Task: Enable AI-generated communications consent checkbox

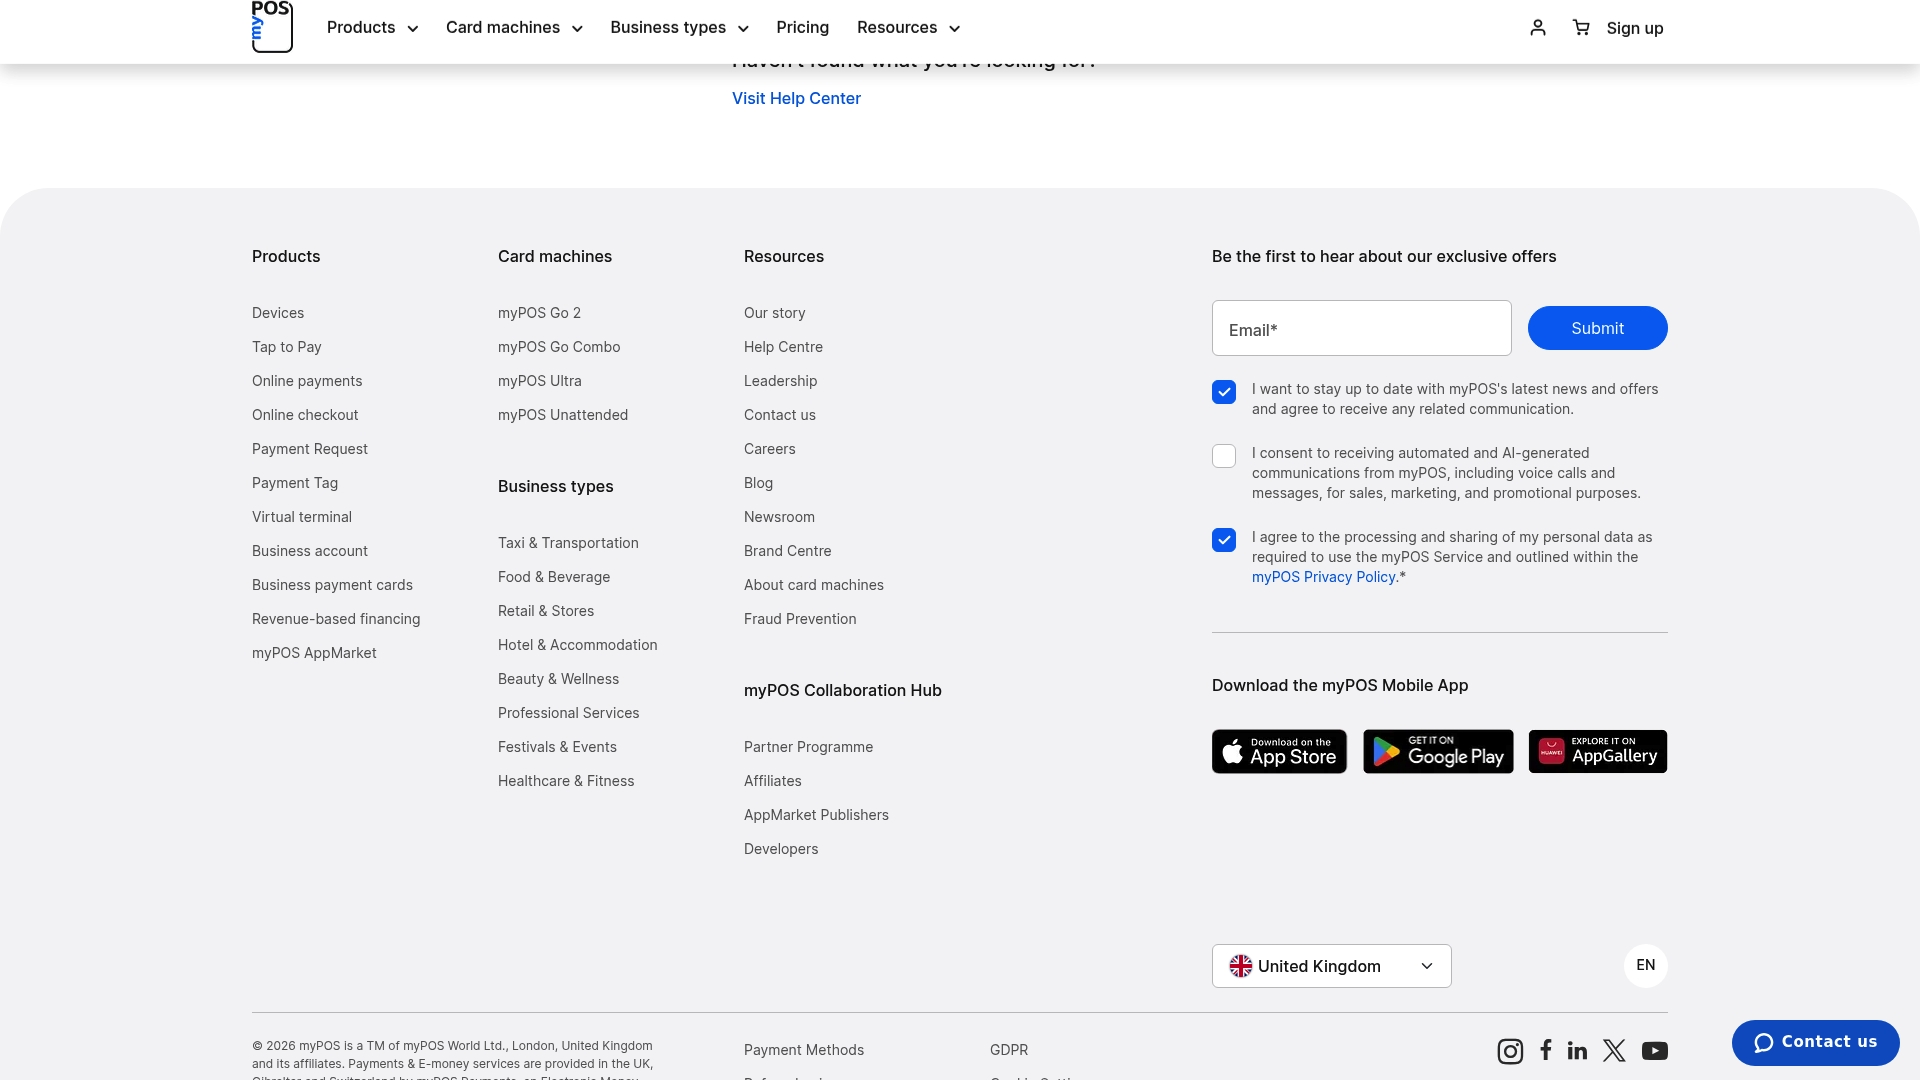Action: tap(1224, 456)
